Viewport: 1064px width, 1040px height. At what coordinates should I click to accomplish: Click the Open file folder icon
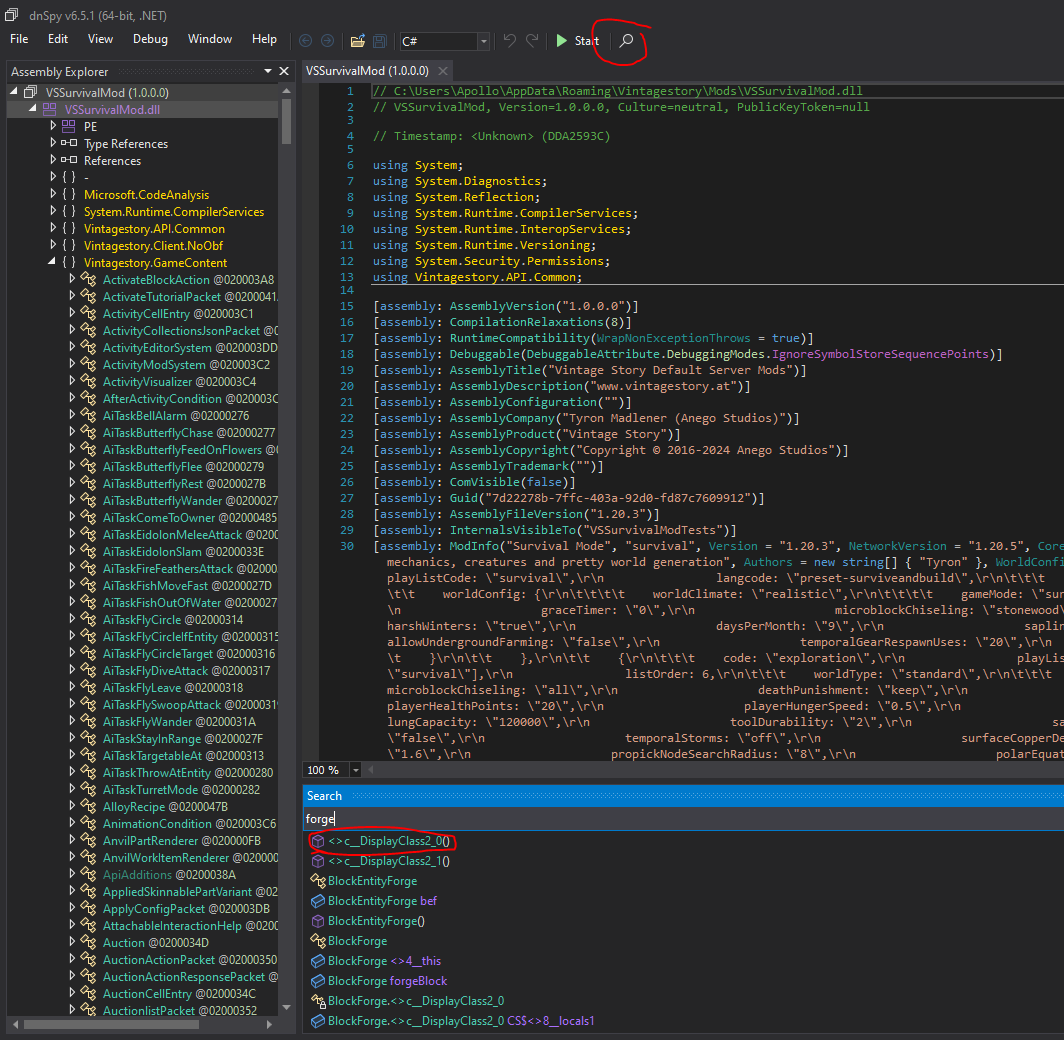357,41
